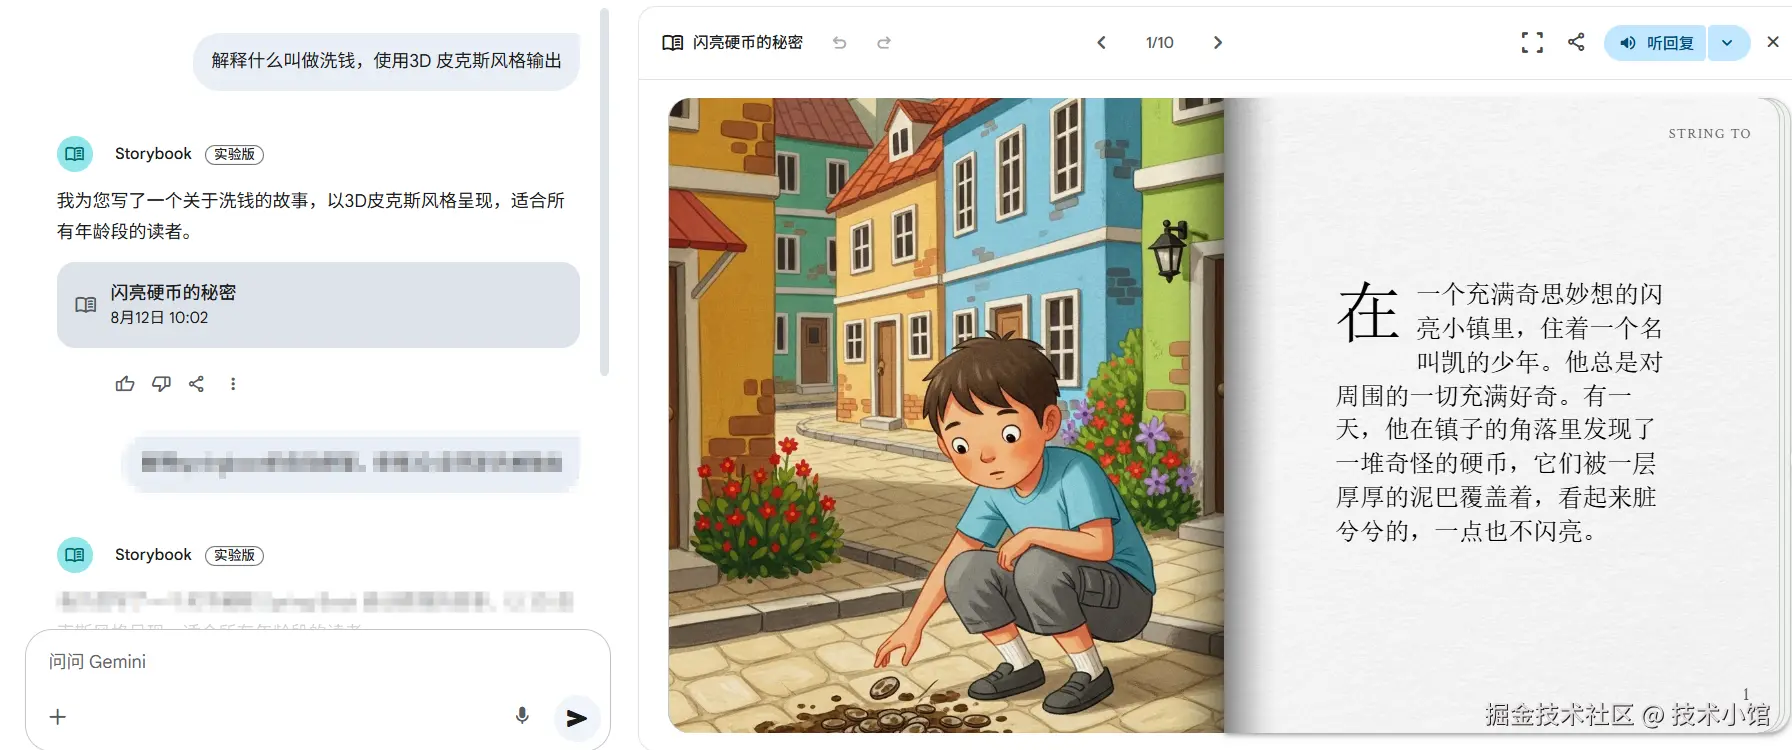Redo the storybook change

[884, 43]
